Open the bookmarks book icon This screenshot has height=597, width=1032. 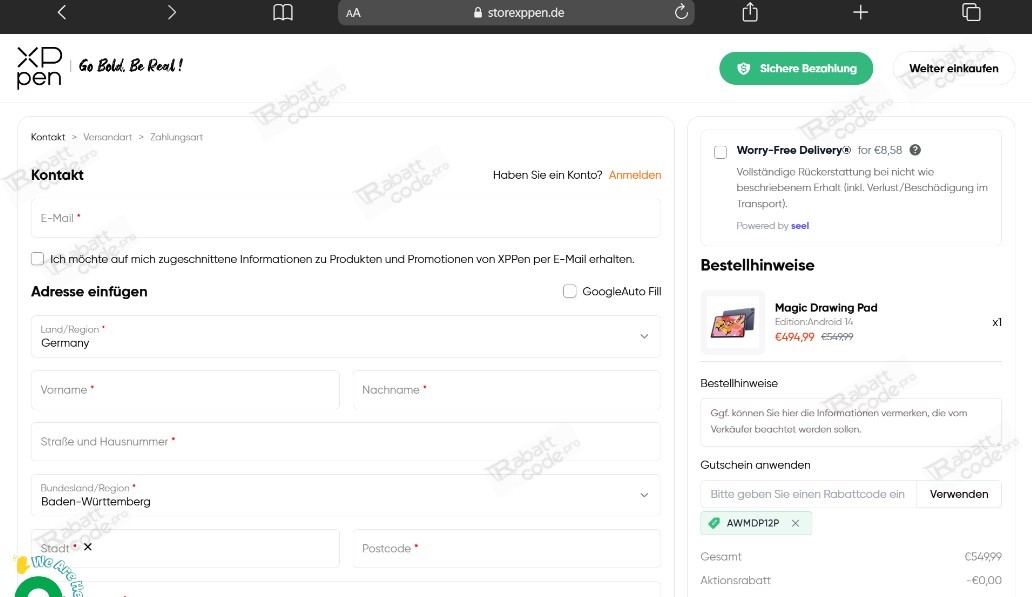point(283,12)
